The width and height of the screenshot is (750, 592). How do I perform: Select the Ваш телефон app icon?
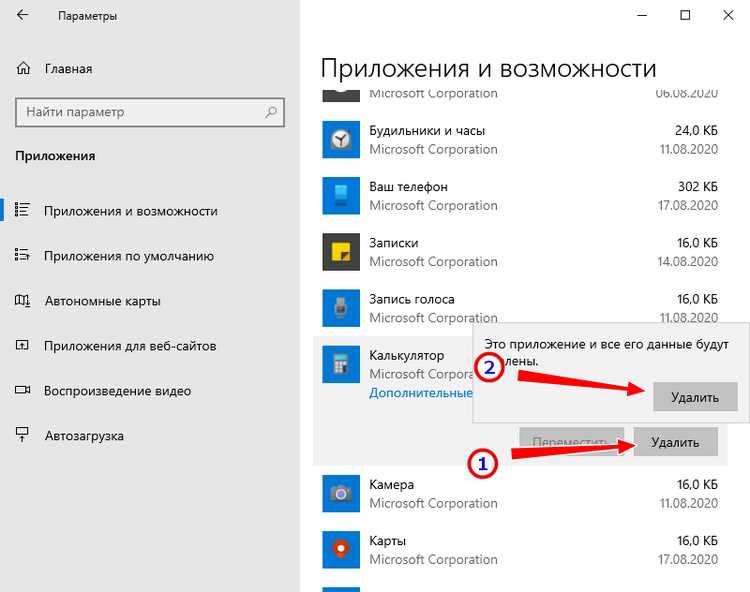pos(341,196)
